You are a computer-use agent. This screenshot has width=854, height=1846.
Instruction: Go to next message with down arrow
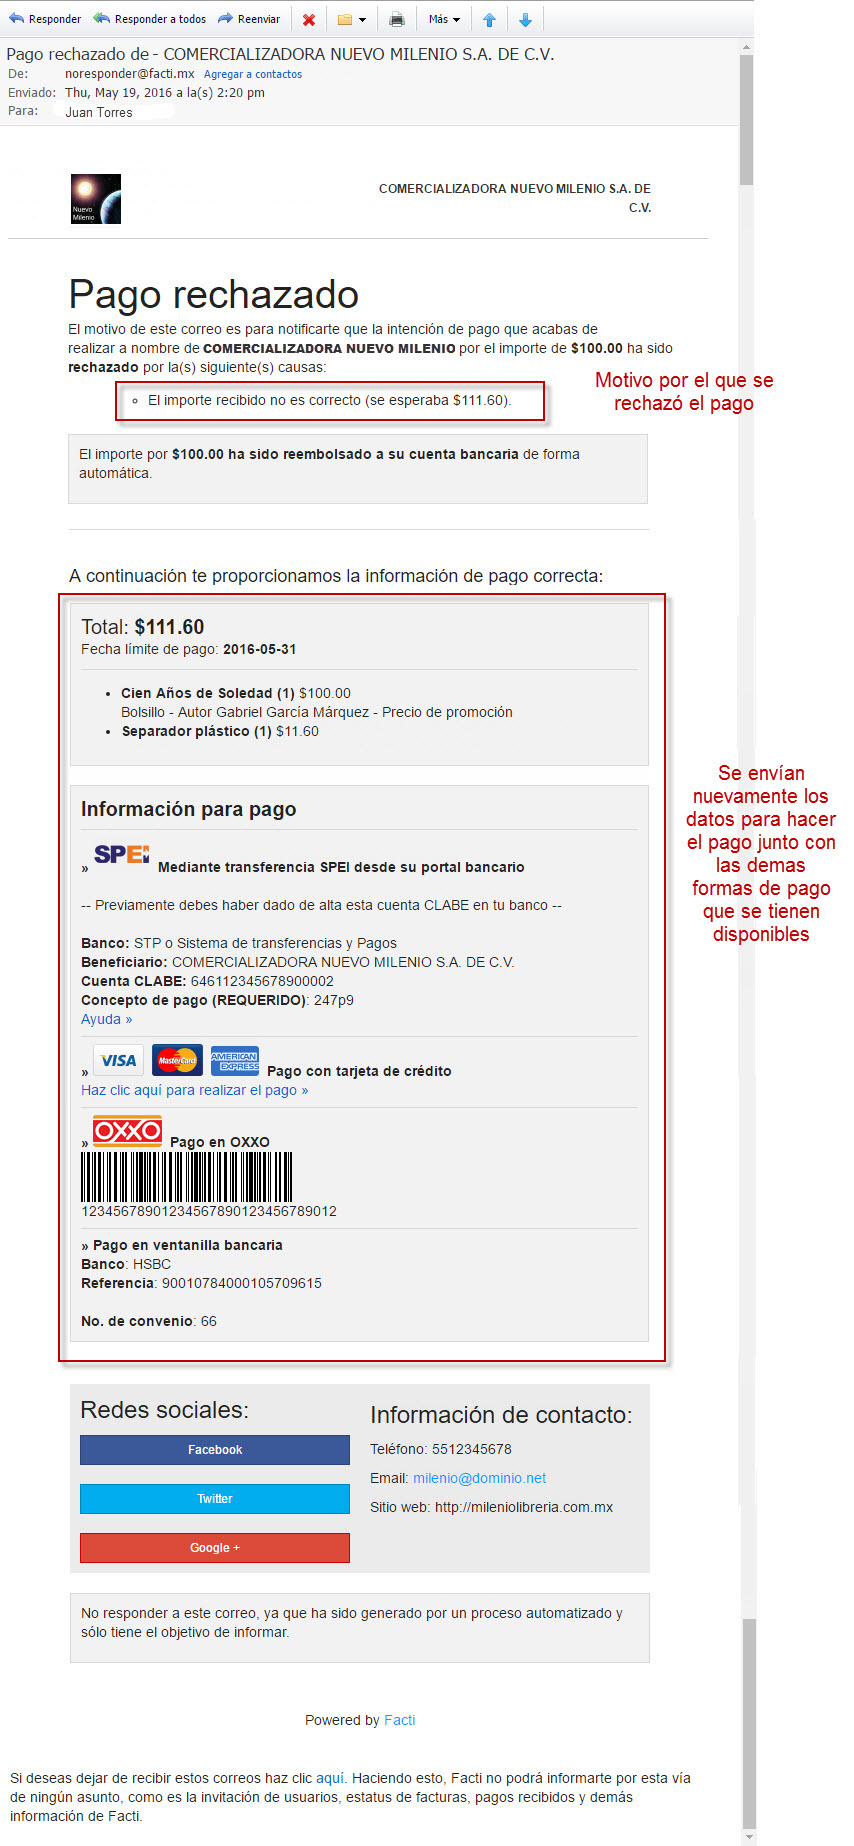pyautogui.click(x=525, y=19)
